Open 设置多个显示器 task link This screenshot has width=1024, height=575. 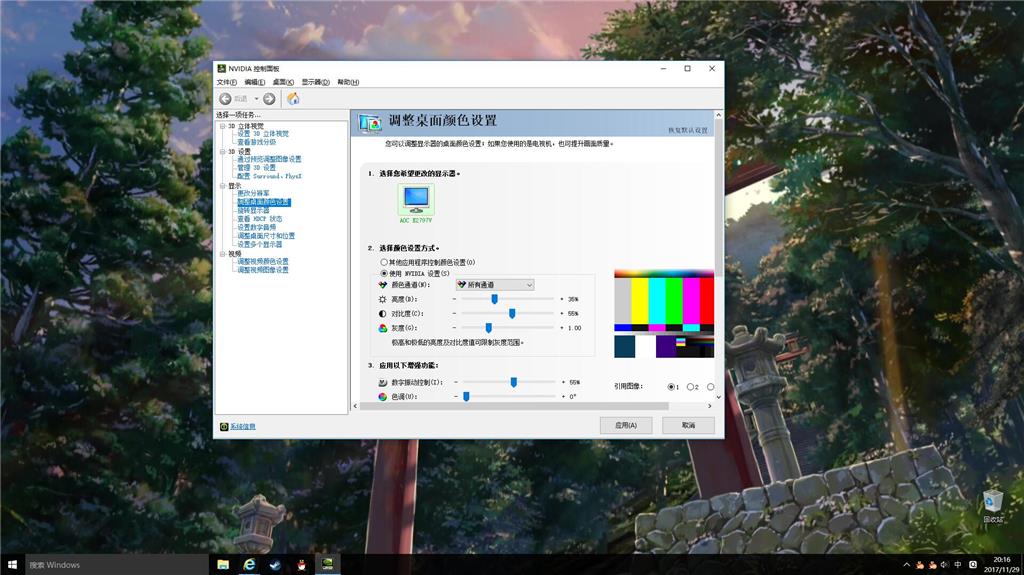260,244
